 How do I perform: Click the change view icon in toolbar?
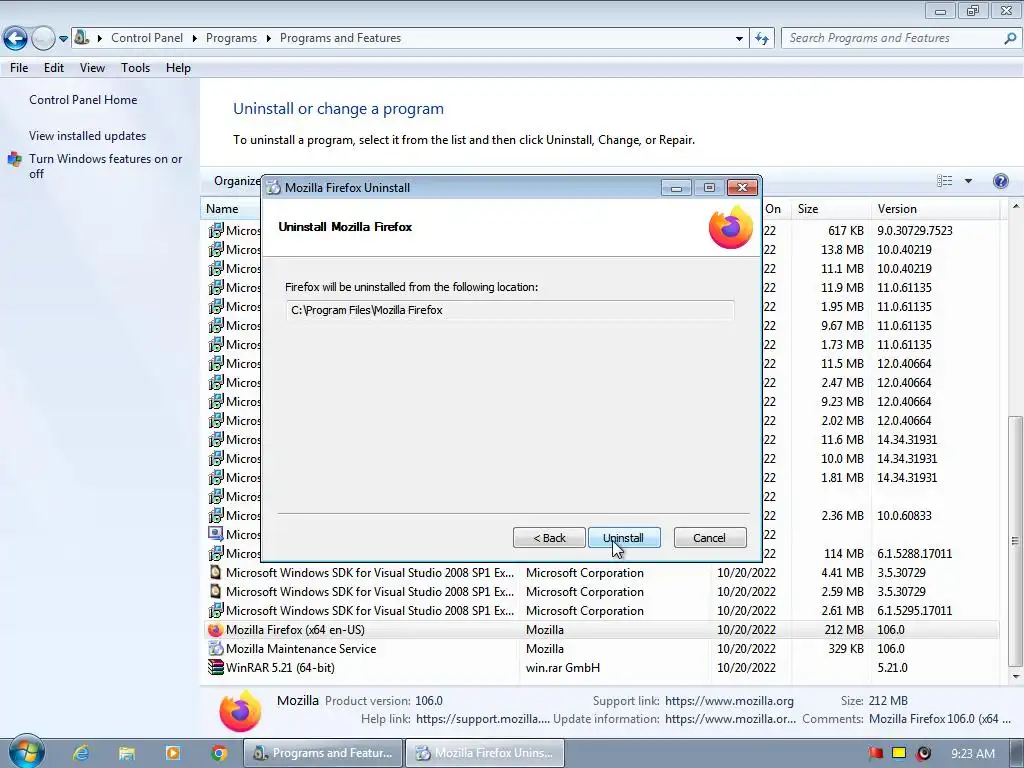point(944,181)
